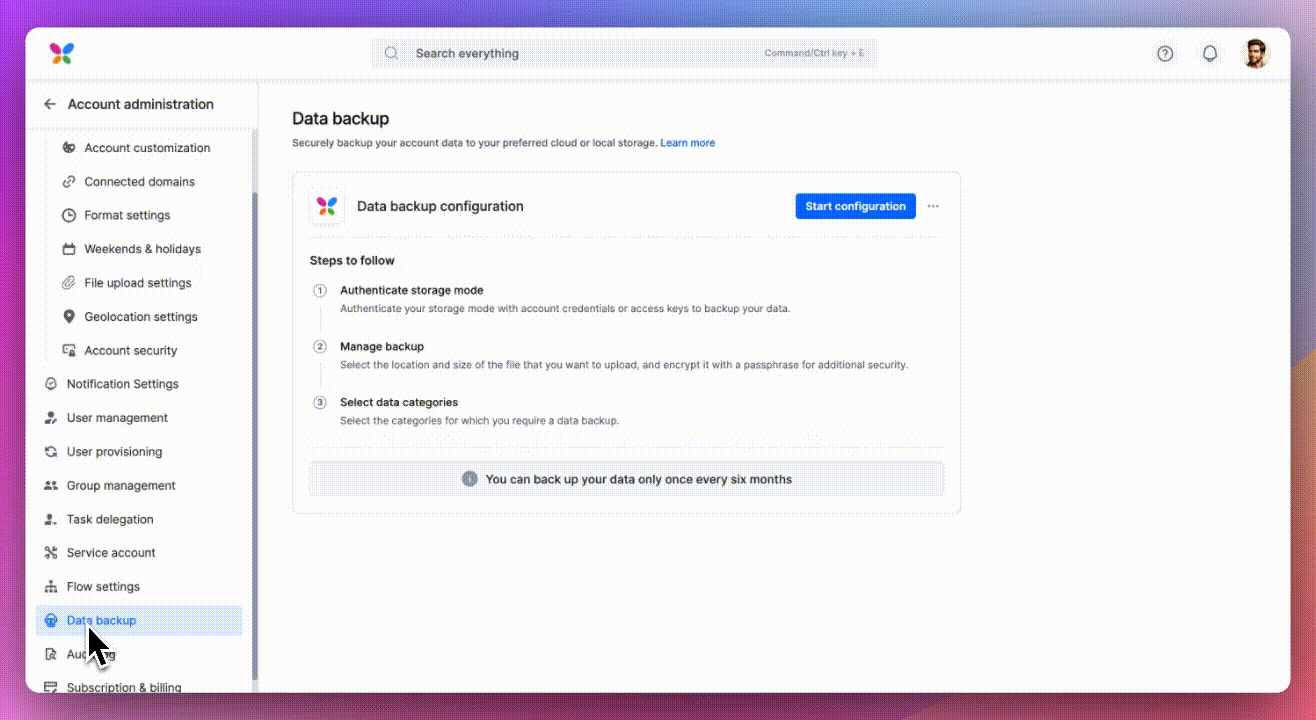Click the Connected domains link icon
Viewport: 1316px width, 720px height.
69,182
